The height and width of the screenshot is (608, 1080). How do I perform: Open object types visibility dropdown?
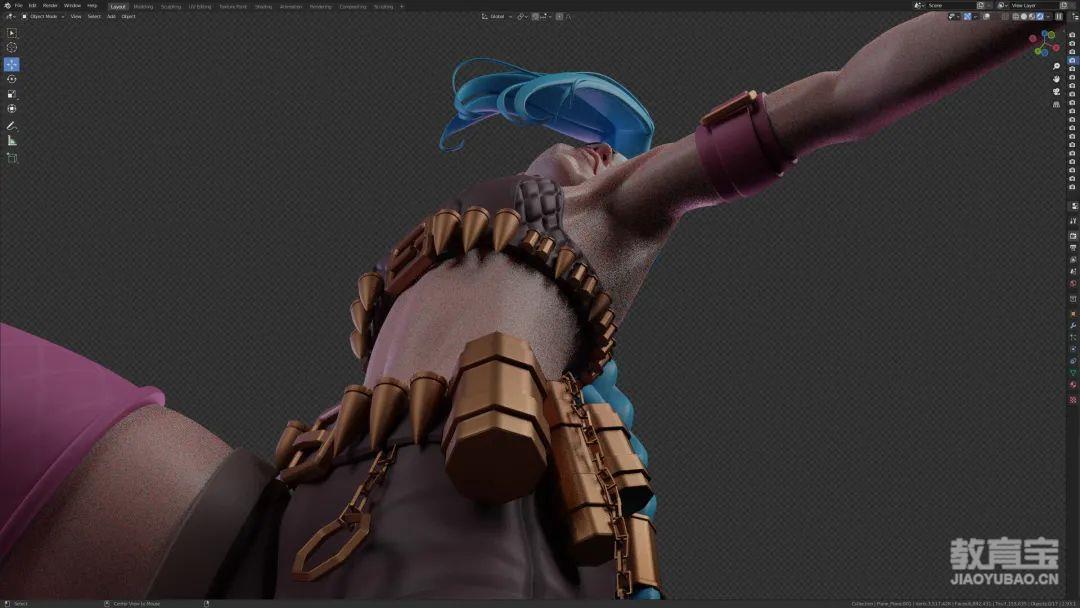954,17
